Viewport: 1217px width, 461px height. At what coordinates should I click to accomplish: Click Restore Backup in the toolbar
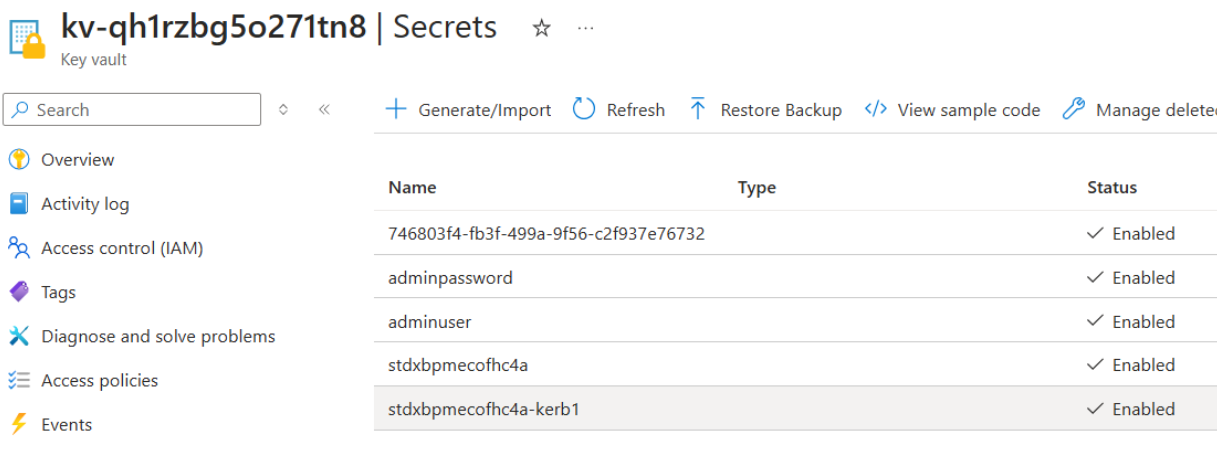point(766,110)
